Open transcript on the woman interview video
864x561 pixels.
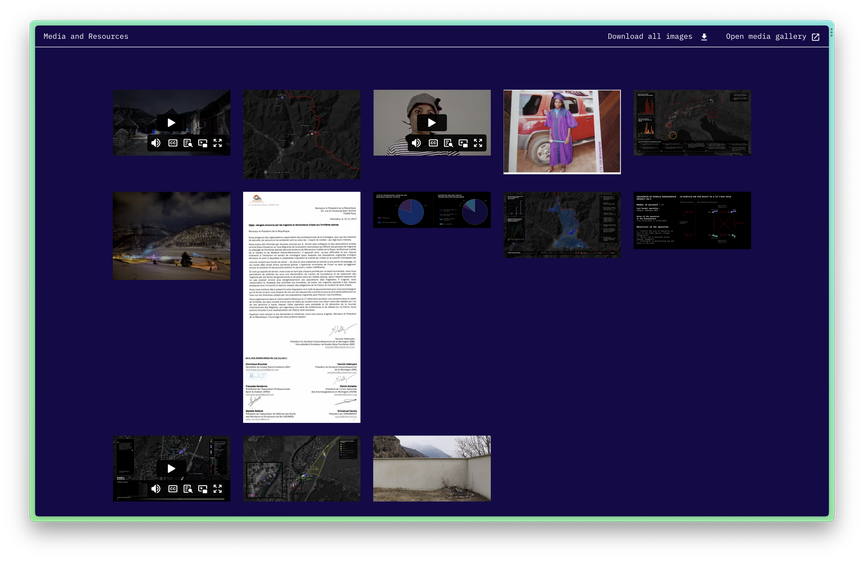(x=448, y=143)
